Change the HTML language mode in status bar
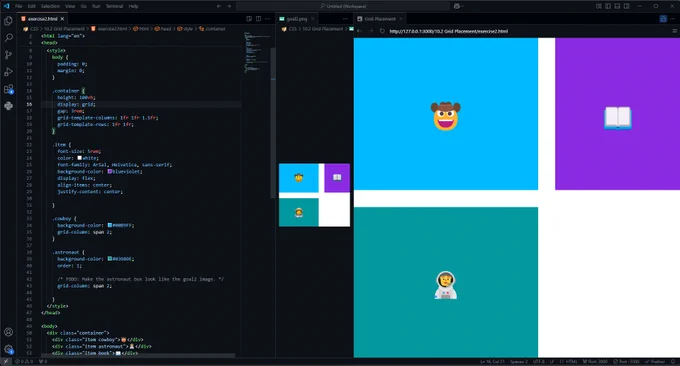The height and width of the screenshot is (366, 680). (x=572, y=361)
